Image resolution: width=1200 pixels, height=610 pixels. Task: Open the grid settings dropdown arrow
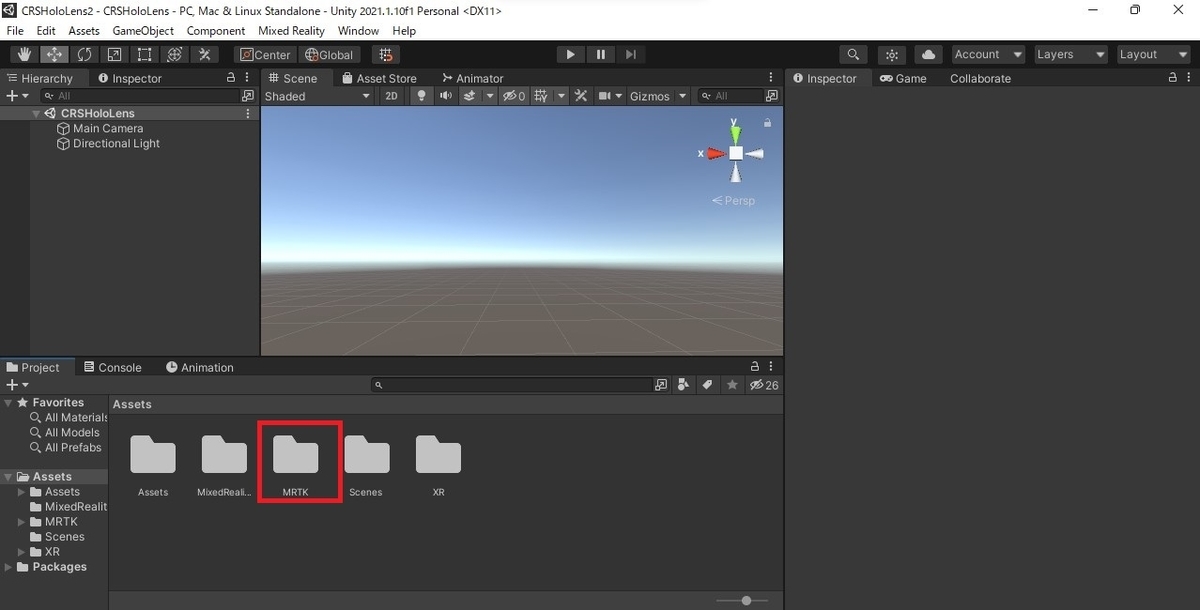pyautogui.click(x=562, y=96)
